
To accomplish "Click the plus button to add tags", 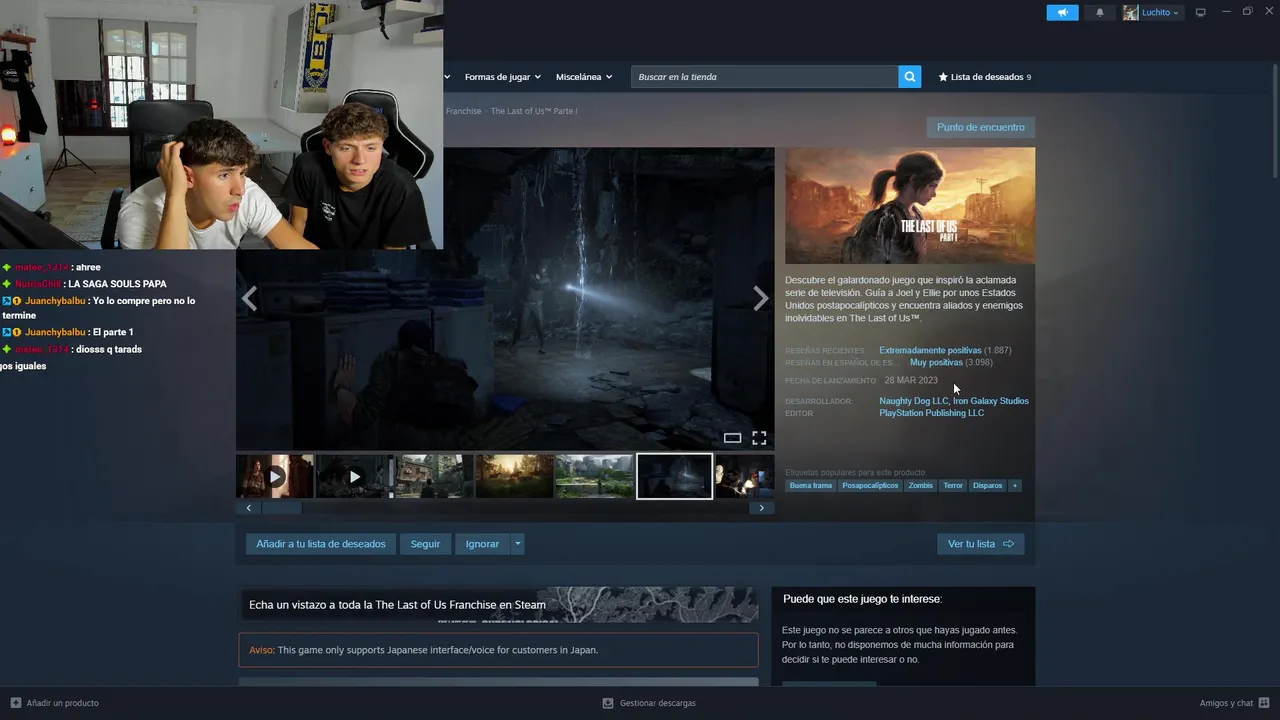I will 1015,485.
